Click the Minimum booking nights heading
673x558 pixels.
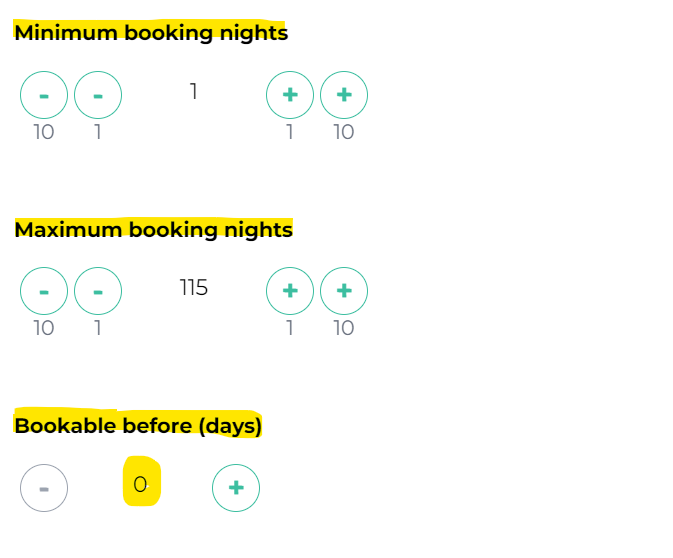[x=151, y=33]
